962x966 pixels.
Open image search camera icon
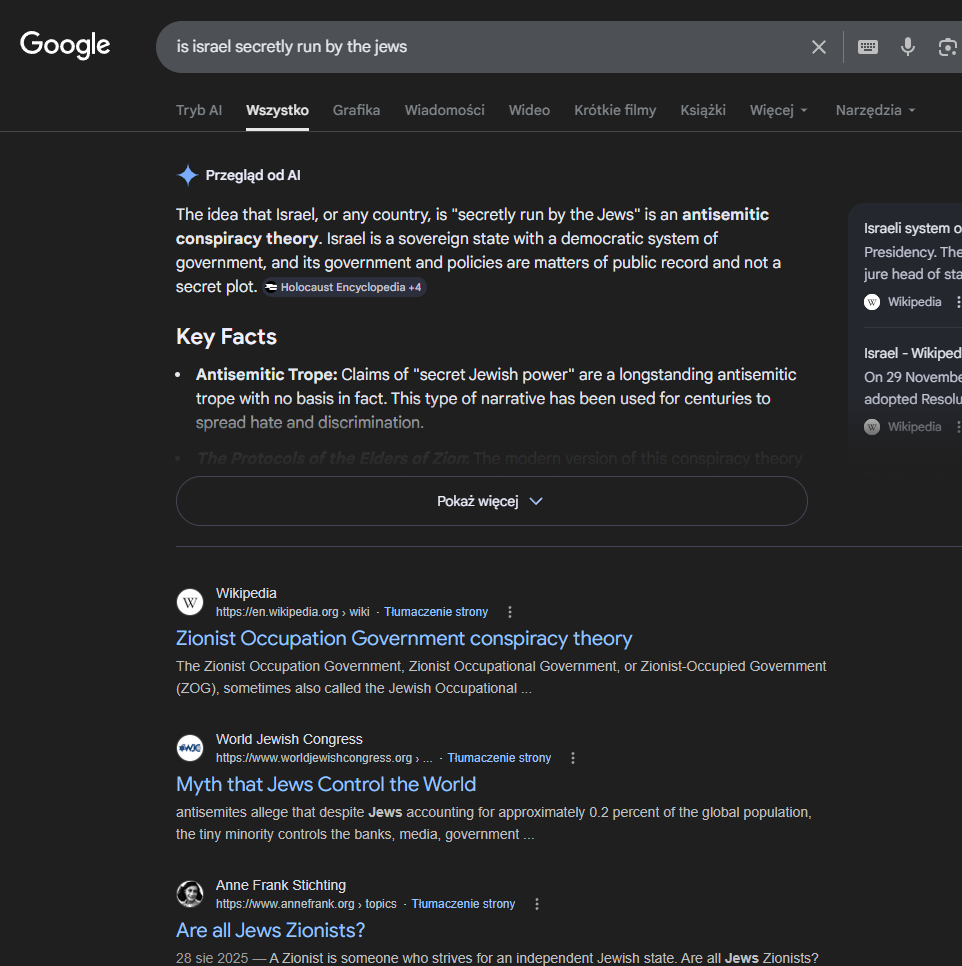(948, 47)
